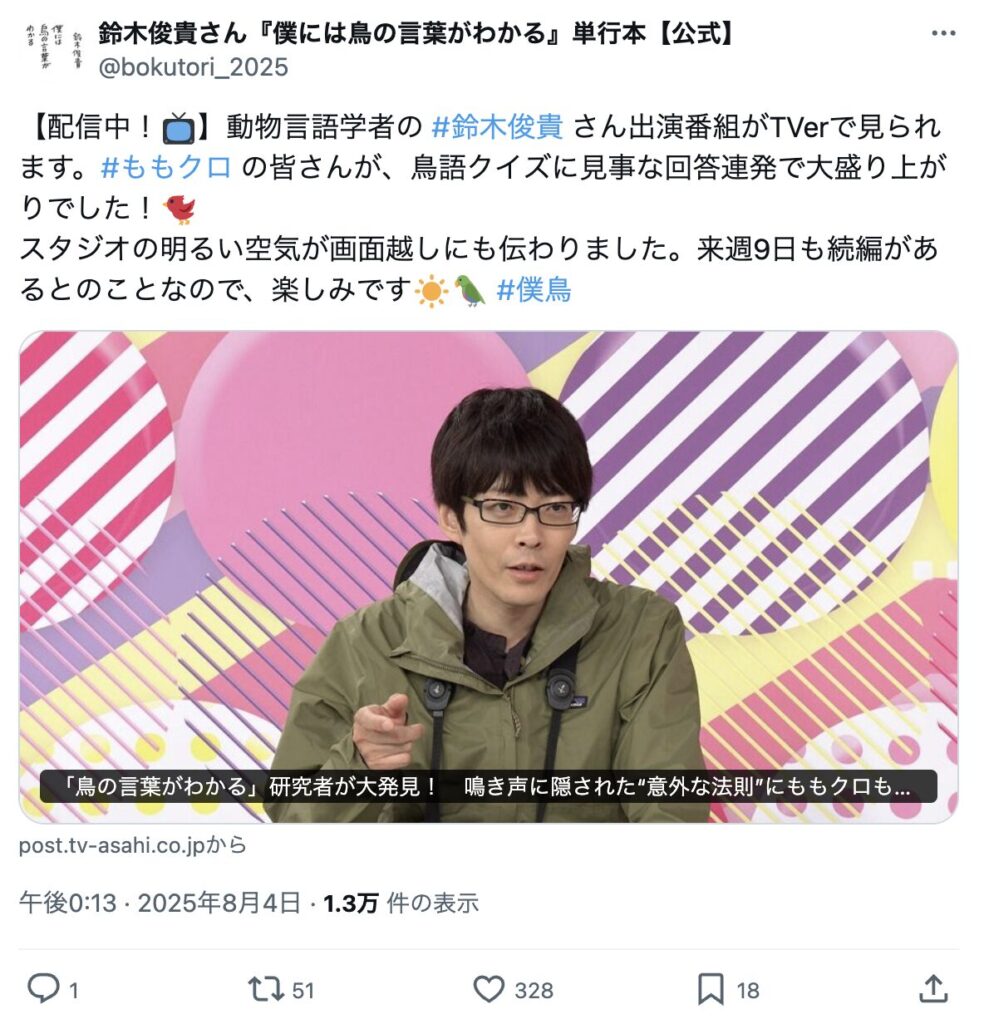
Task: Click the bookmark count 18
Action: point(748,990)
